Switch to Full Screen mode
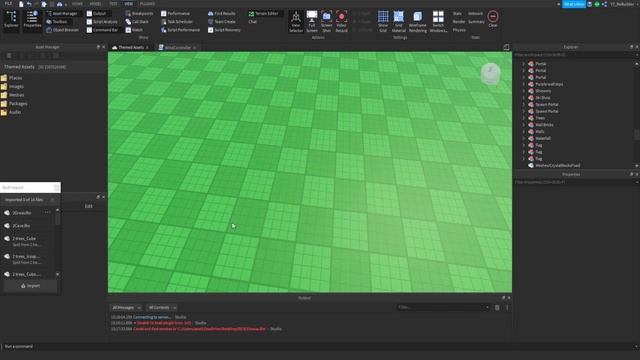This screenshot has height=360, width=640. coord(312,22)
